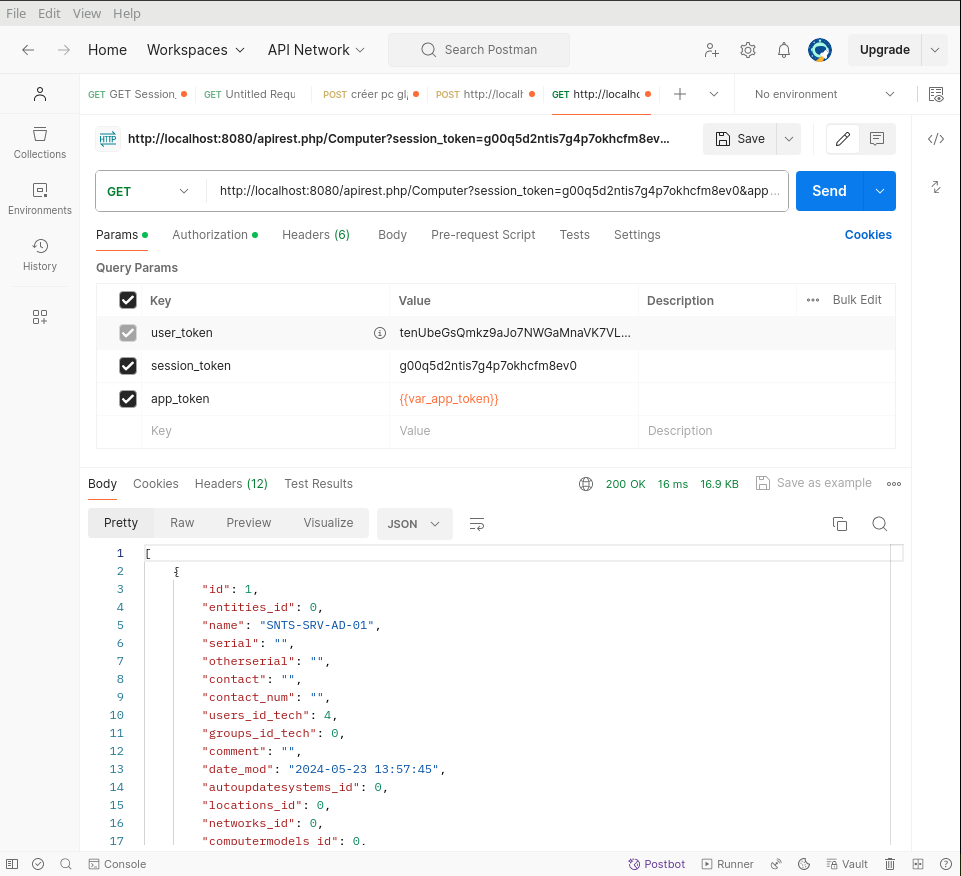Switch to the 'POST créer pc gl' request tab
The width and height of the screenshot is (961, 876).
371,94
